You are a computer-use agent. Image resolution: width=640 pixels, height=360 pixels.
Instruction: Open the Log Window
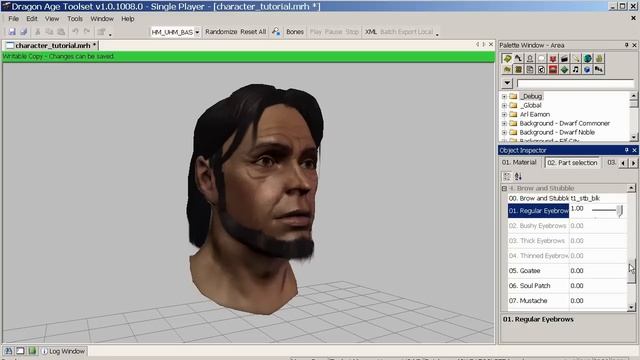tap(63, 351)
